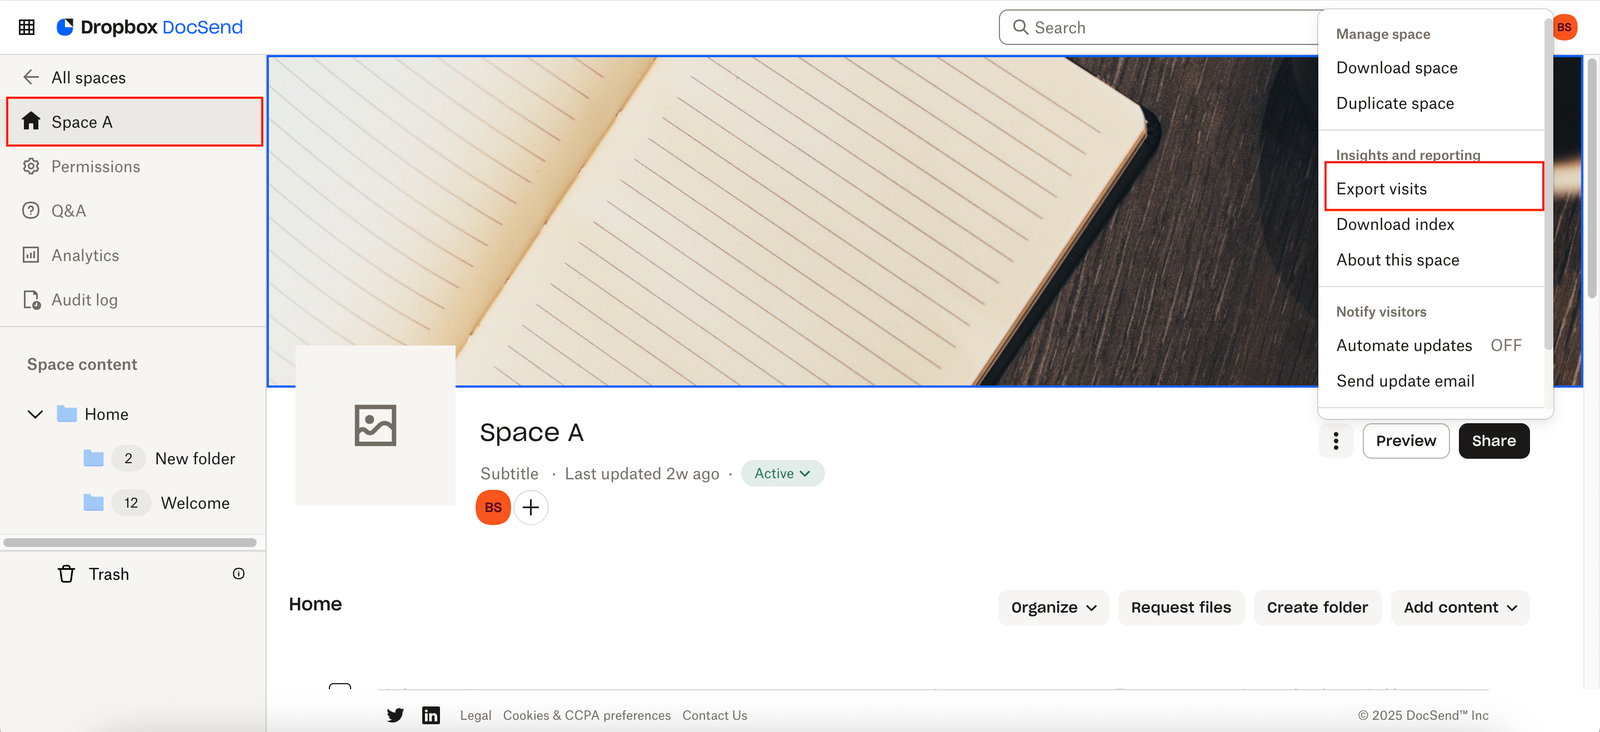Click the Trash info icon

[239, 574]
